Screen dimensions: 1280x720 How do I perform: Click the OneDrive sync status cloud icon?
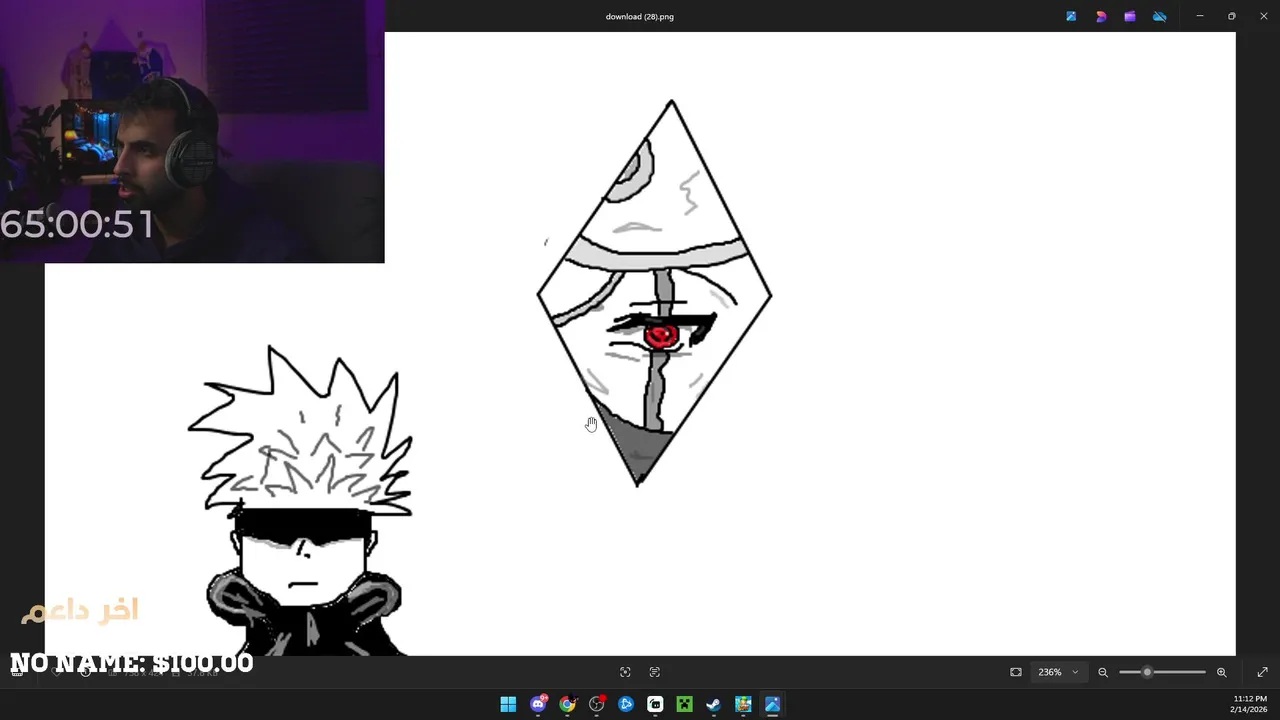tap(1160, 16)
